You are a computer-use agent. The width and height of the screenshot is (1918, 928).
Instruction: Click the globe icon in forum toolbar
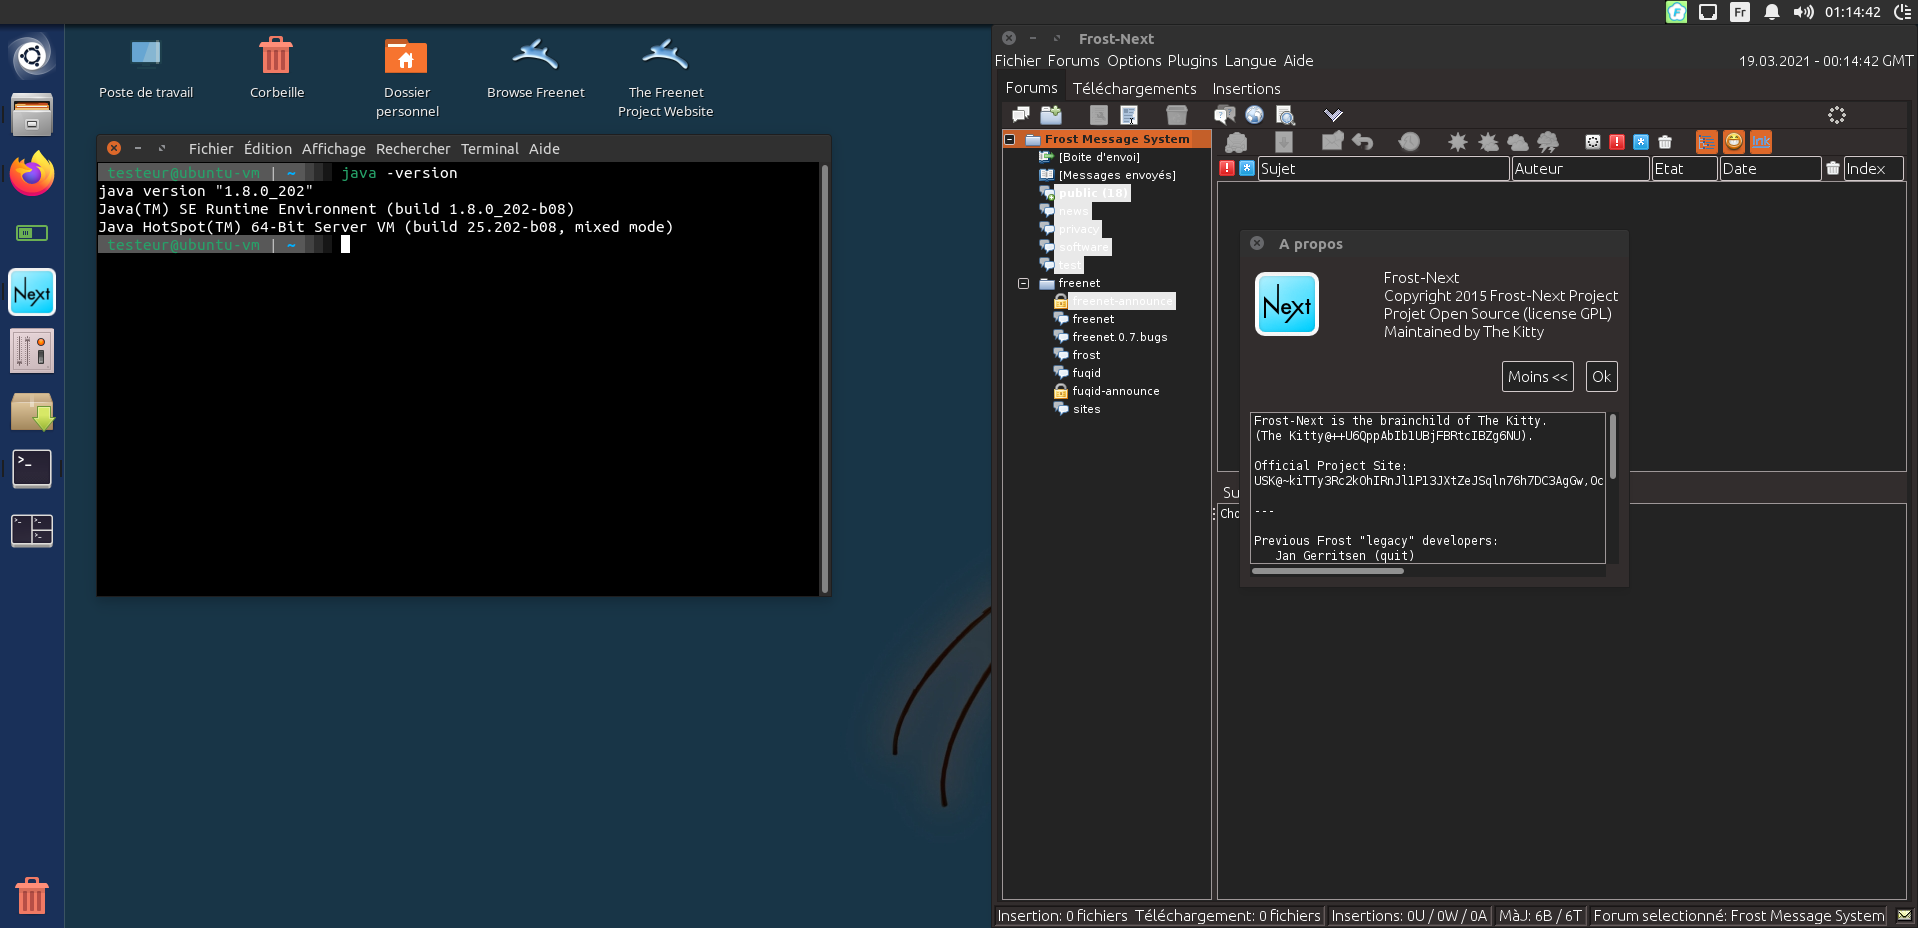[x=1254, y=115]
